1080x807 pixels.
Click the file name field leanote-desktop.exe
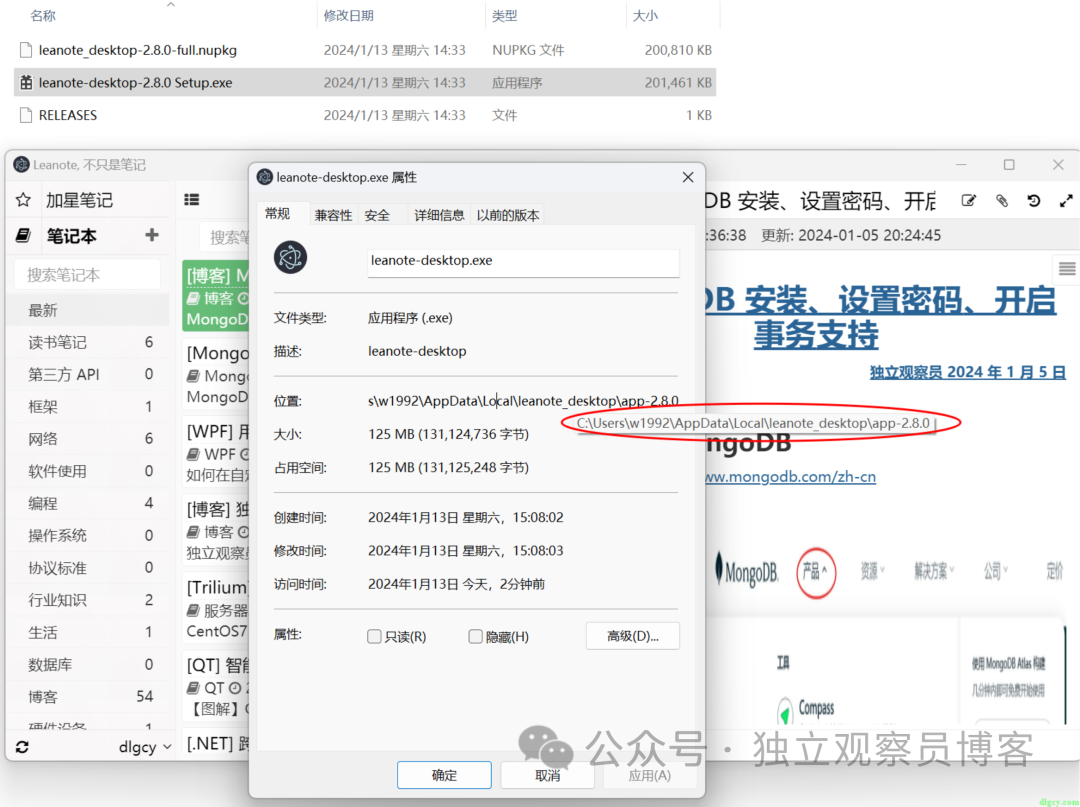click(x=523, y=262)
